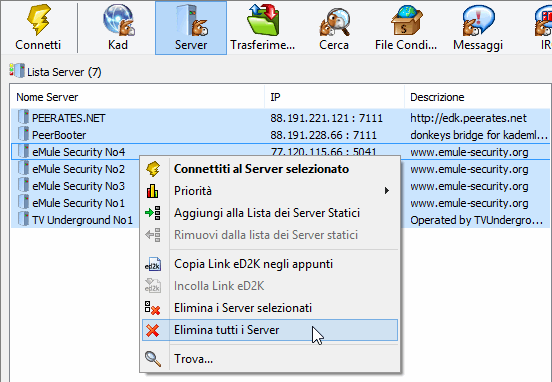This screenshot has width=552, height=382.
Task: Select the eMule Security No2 row name
Action: tap(79, 169)
